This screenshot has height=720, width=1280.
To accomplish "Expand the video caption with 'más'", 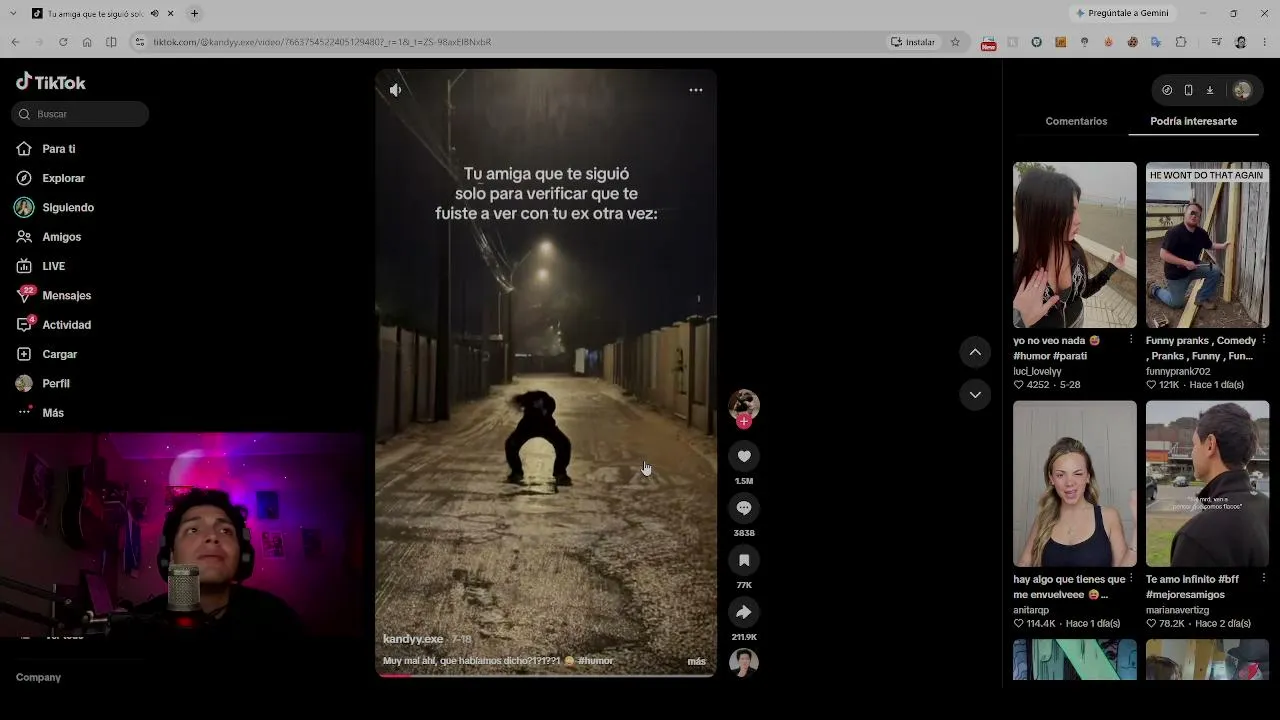I will click(696, 661).
